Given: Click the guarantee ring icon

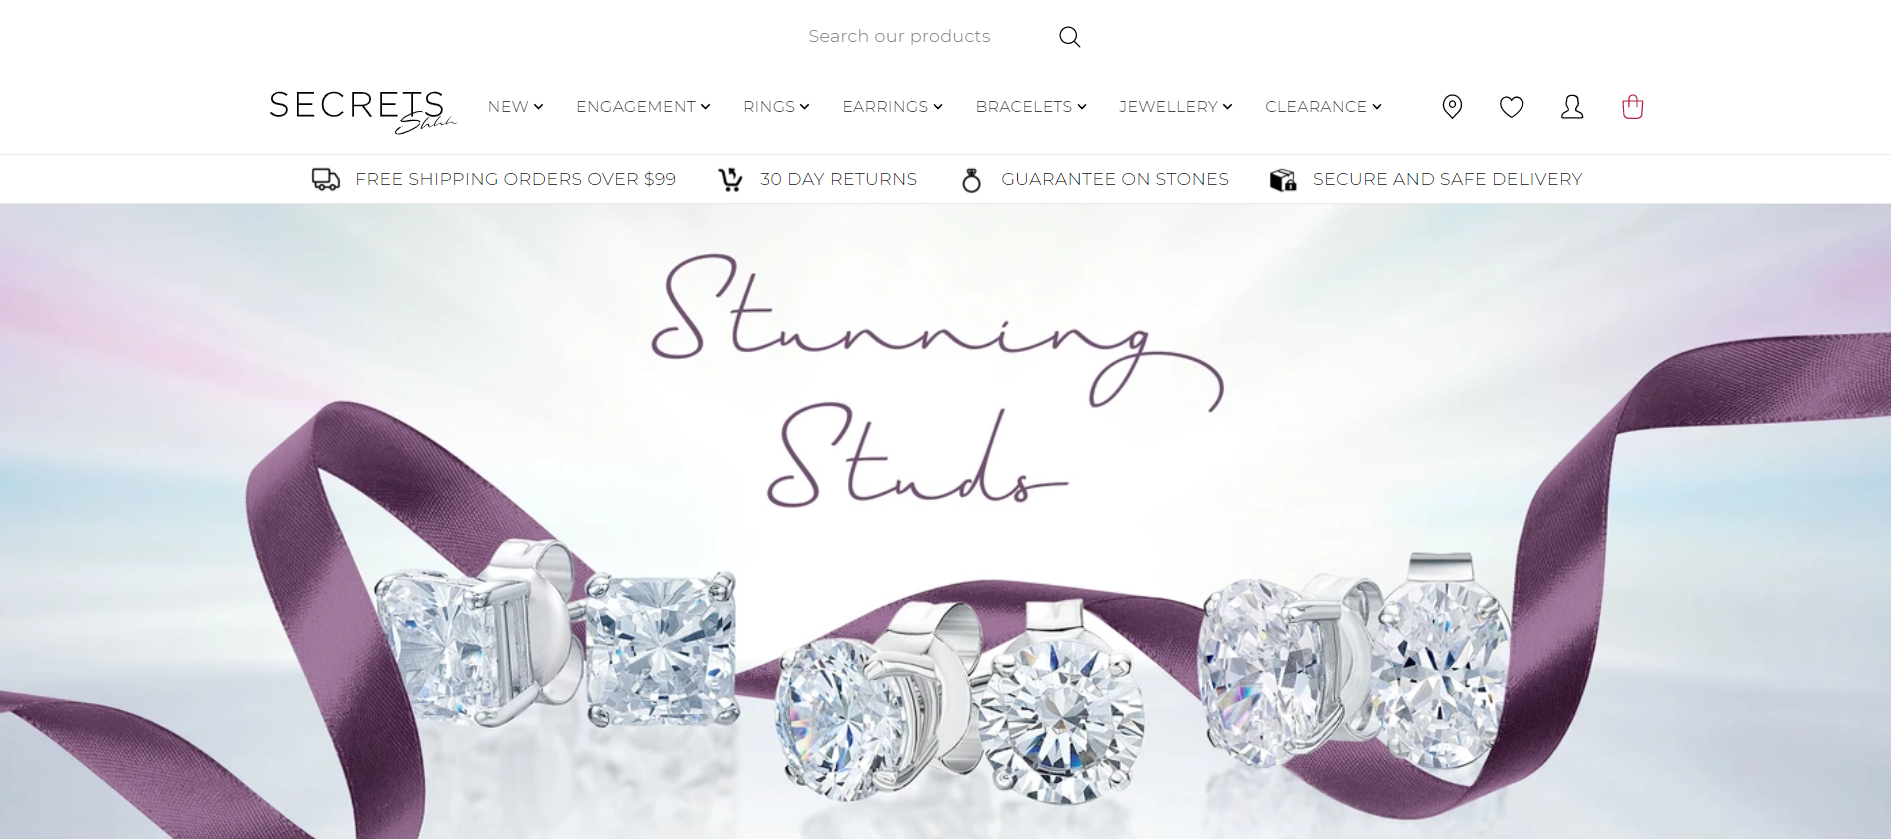Looking at the screenshot, I should [x=971, y=180].
